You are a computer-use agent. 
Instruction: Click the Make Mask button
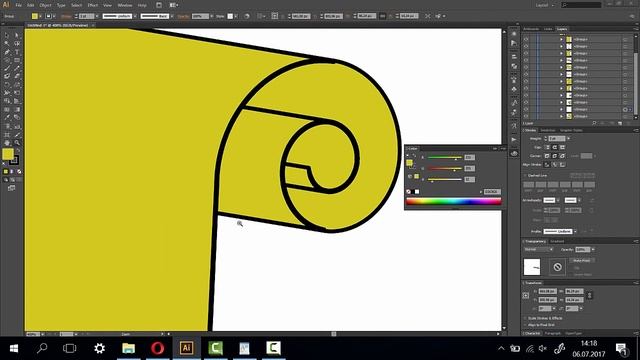[x=582, y=260]
